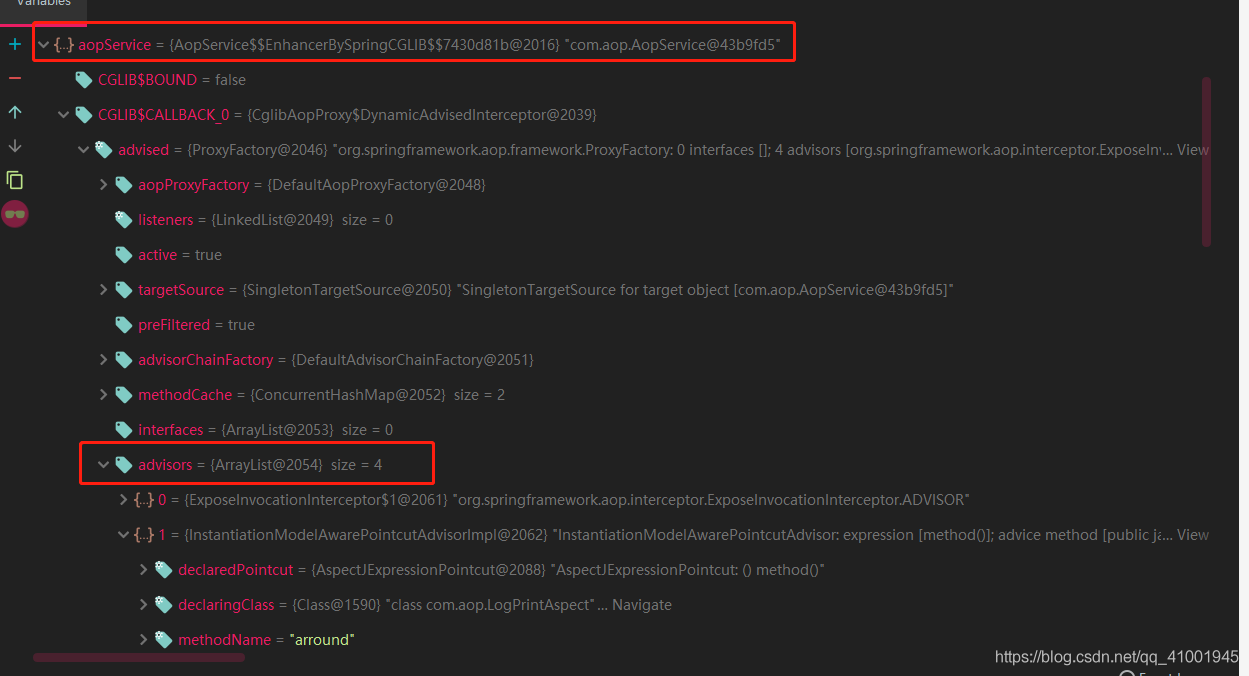Viewport: 1249px width, 676px height.
Task: Click the tag icon beside interfaces
Action: pos(124,430)
